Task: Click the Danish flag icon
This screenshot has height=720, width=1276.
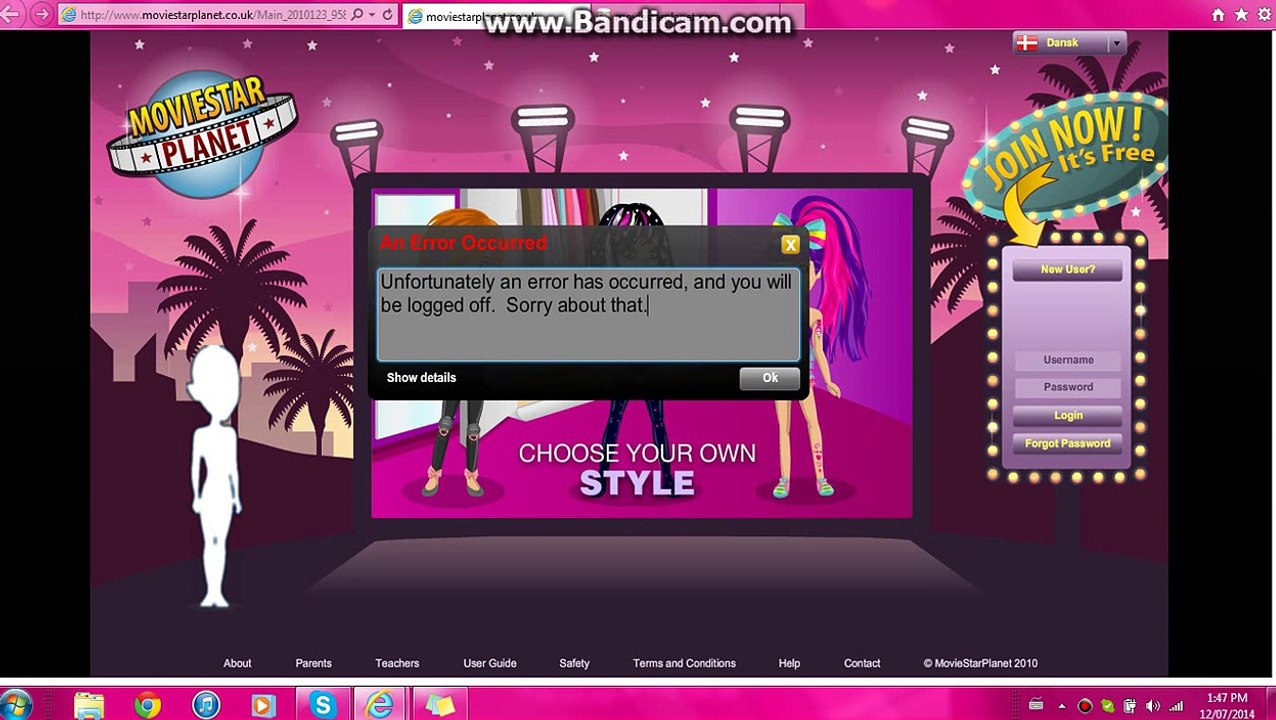Action: tap(1027, 43)
